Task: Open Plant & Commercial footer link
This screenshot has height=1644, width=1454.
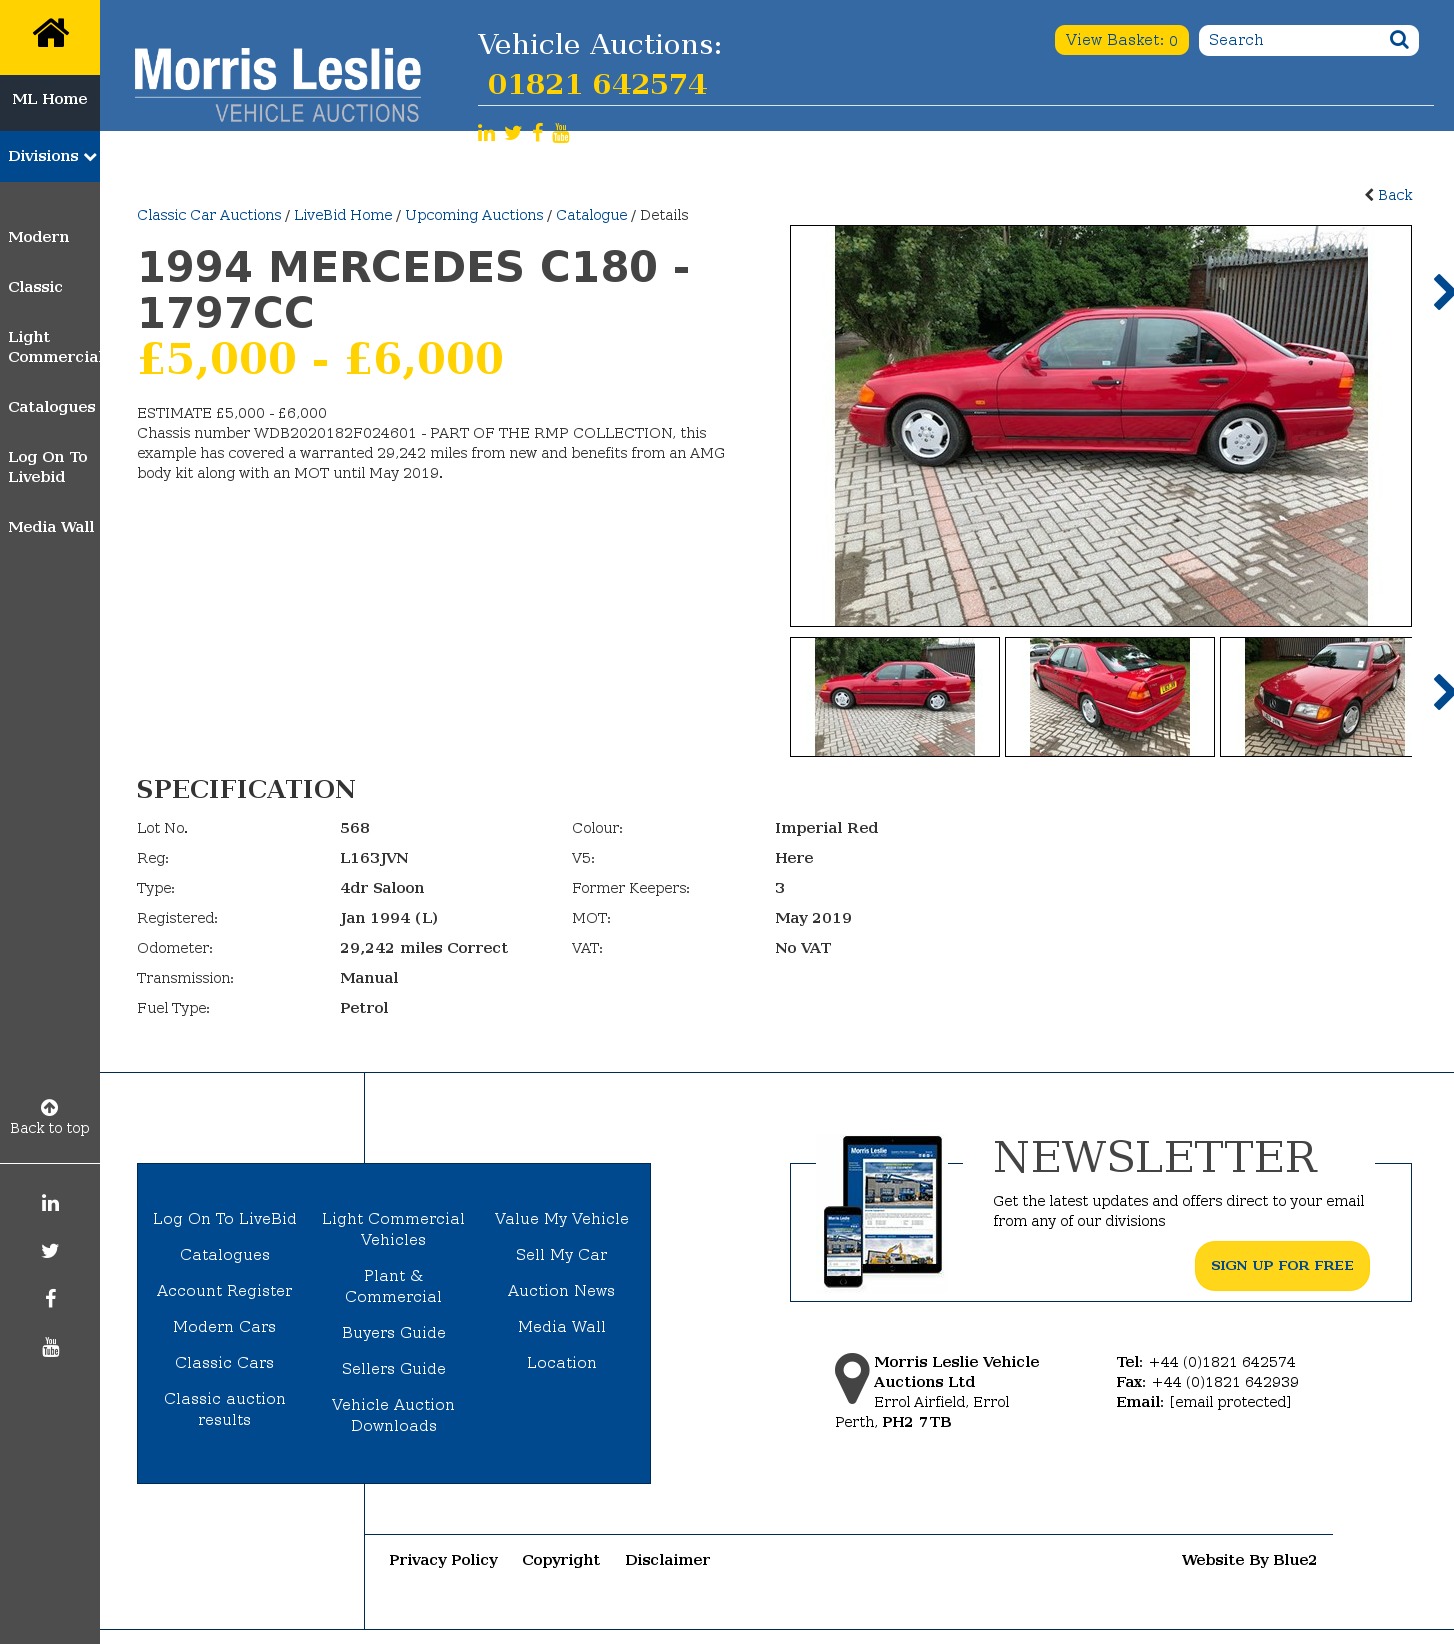Action: pyautogui.click(x=394, y=1286)
